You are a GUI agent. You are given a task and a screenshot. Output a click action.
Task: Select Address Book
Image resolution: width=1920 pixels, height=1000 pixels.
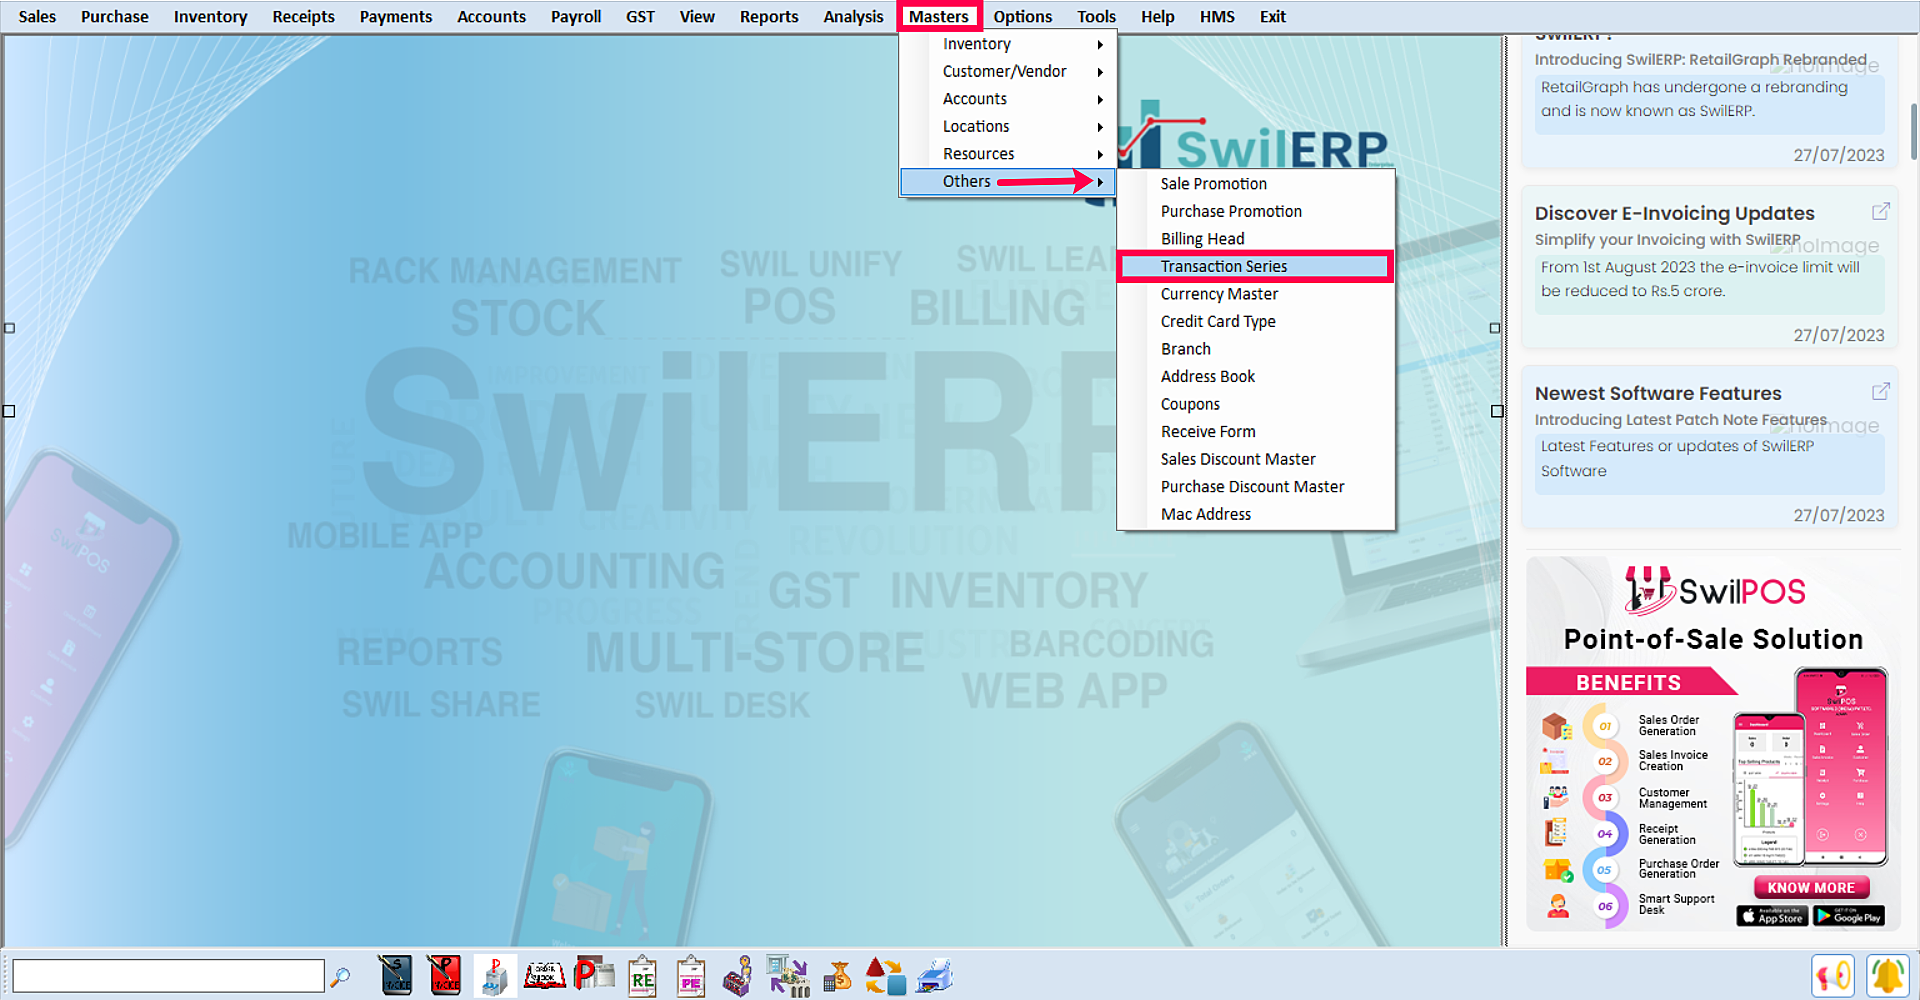(x=1256, y=376)
